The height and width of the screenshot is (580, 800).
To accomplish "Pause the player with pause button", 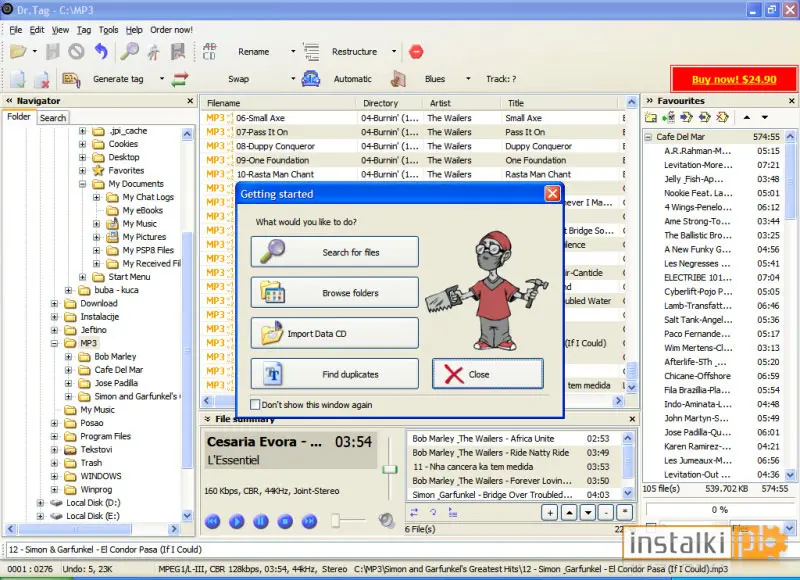I will point(261,521).
